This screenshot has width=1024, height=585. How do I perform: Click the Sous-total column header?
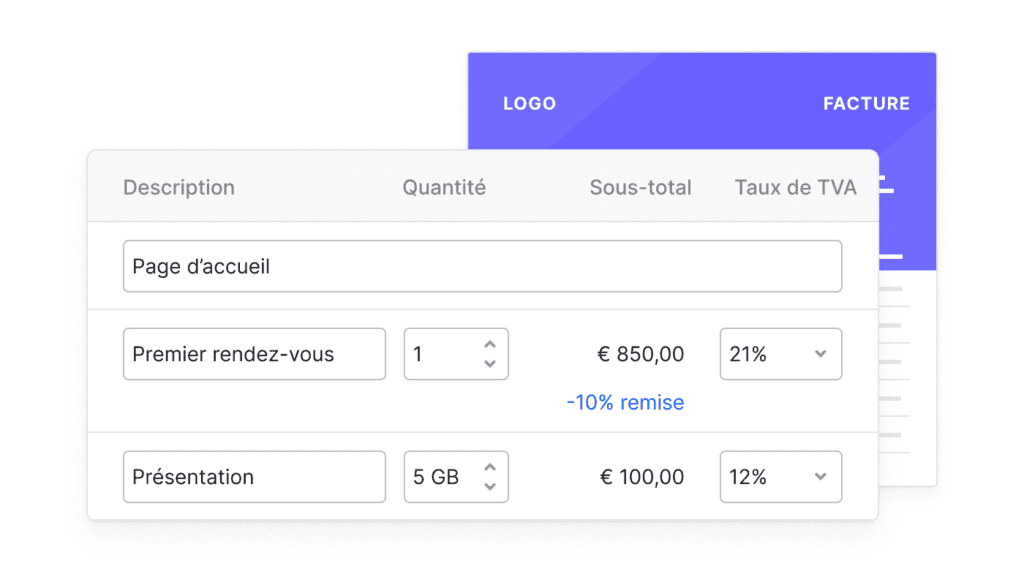640,187
